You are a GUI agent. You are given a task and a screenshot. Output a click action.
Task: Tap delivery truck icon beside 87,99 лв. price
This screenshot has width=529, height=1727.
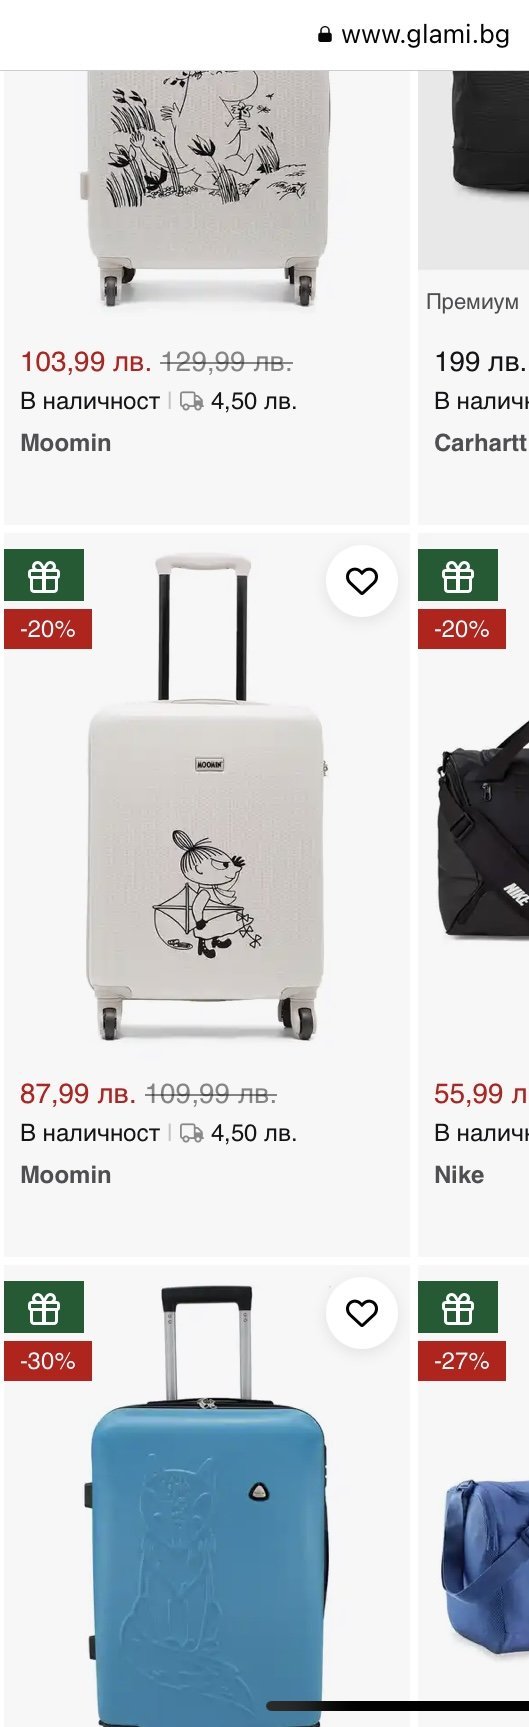[192, 1133]
